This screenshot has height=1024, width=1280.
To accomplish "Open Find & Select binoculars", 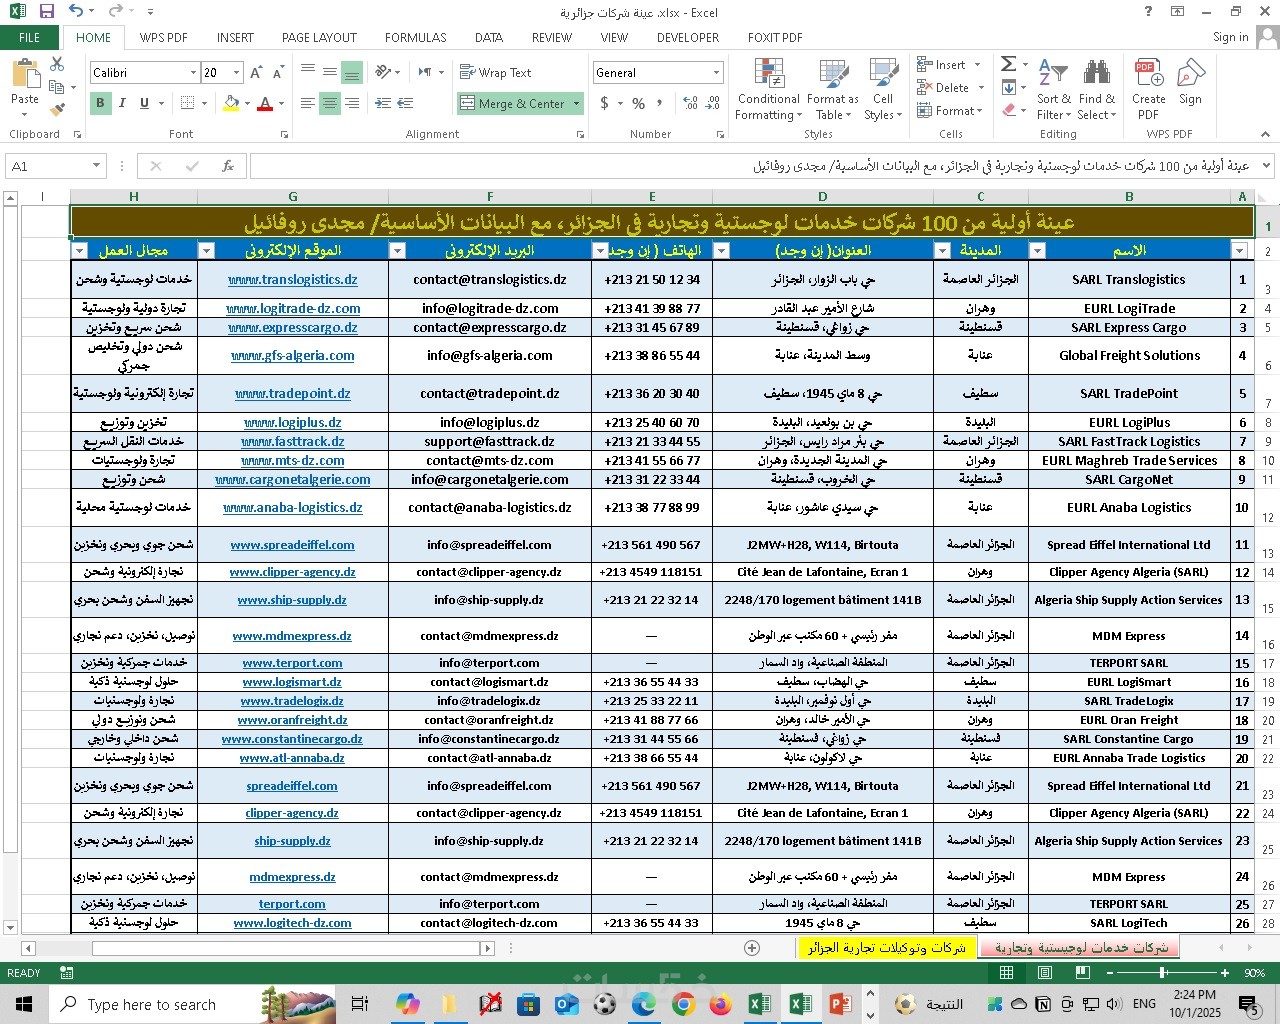I will pyautogui.click(x=1097, y=89).
